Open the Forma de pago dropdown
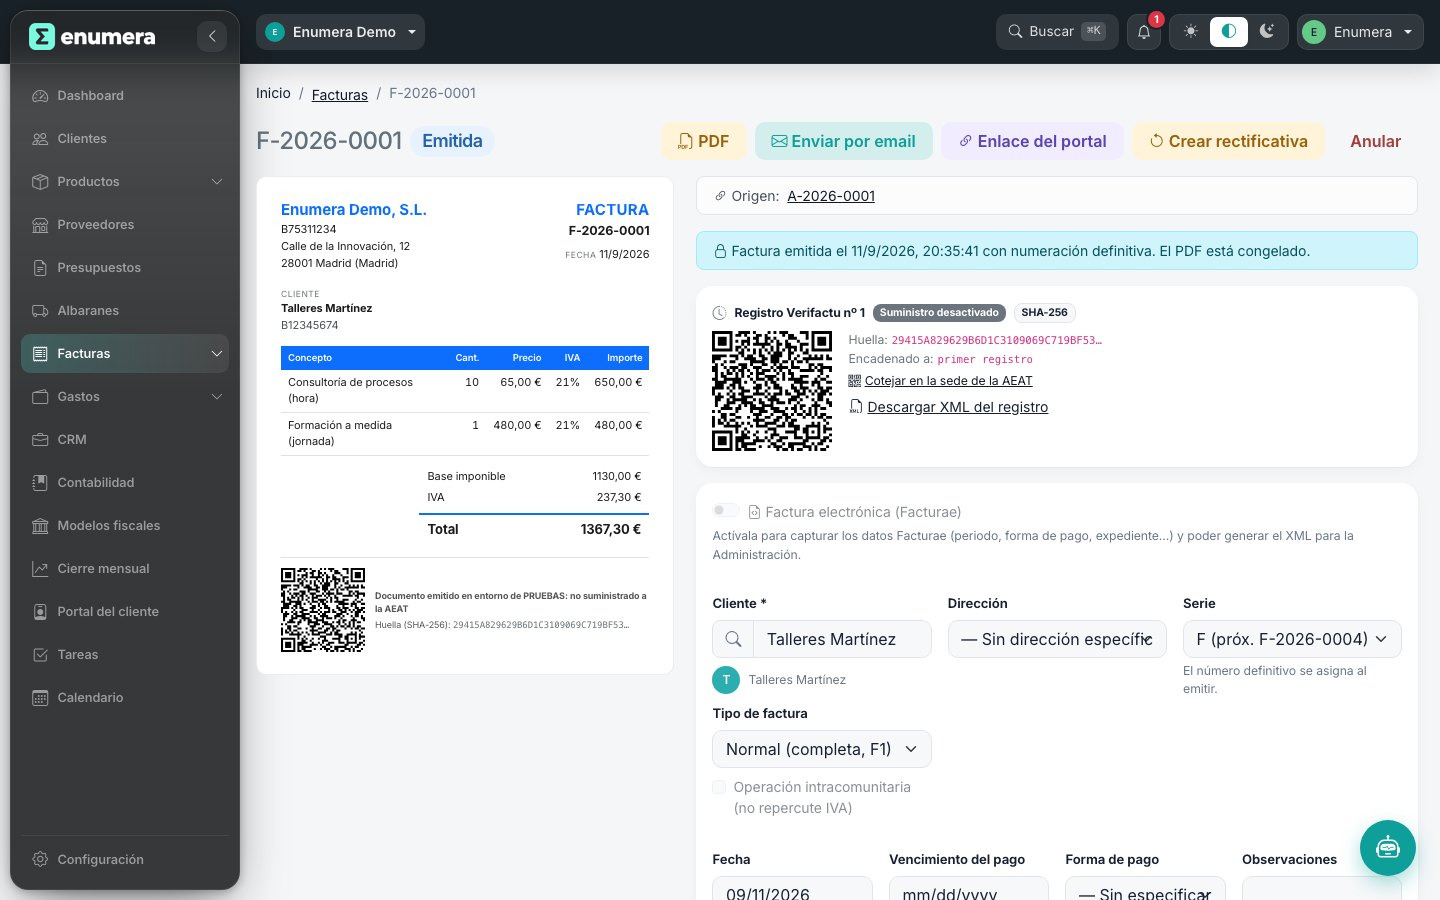The image size is (1440, 900). tap(1145, 888)
